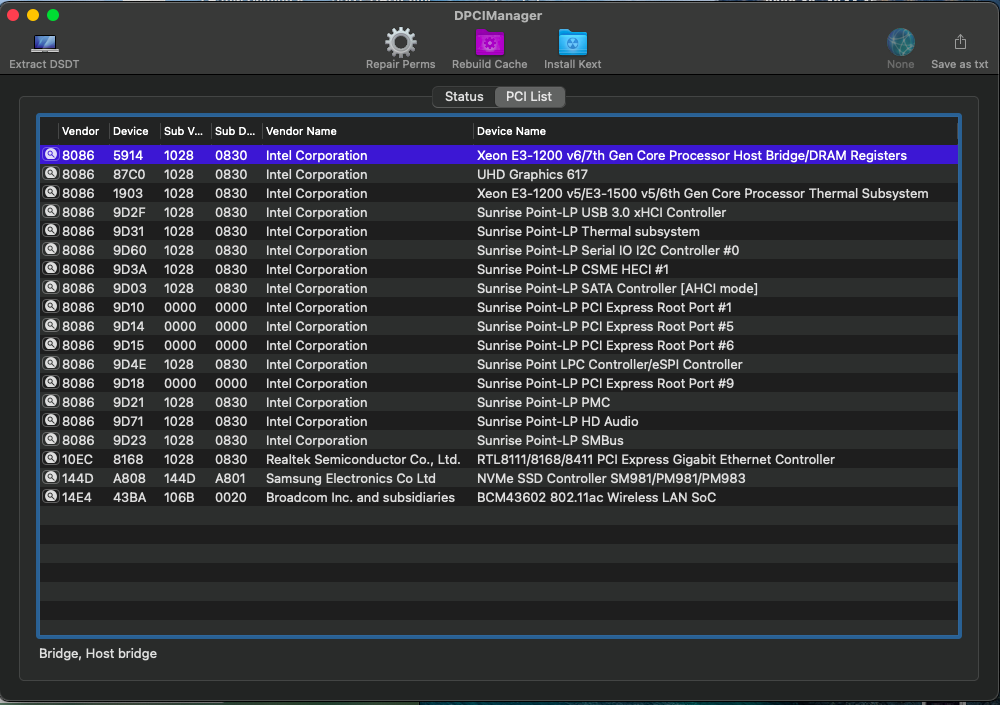Click the lookup icon for device 1903

[x=50, y=193]
